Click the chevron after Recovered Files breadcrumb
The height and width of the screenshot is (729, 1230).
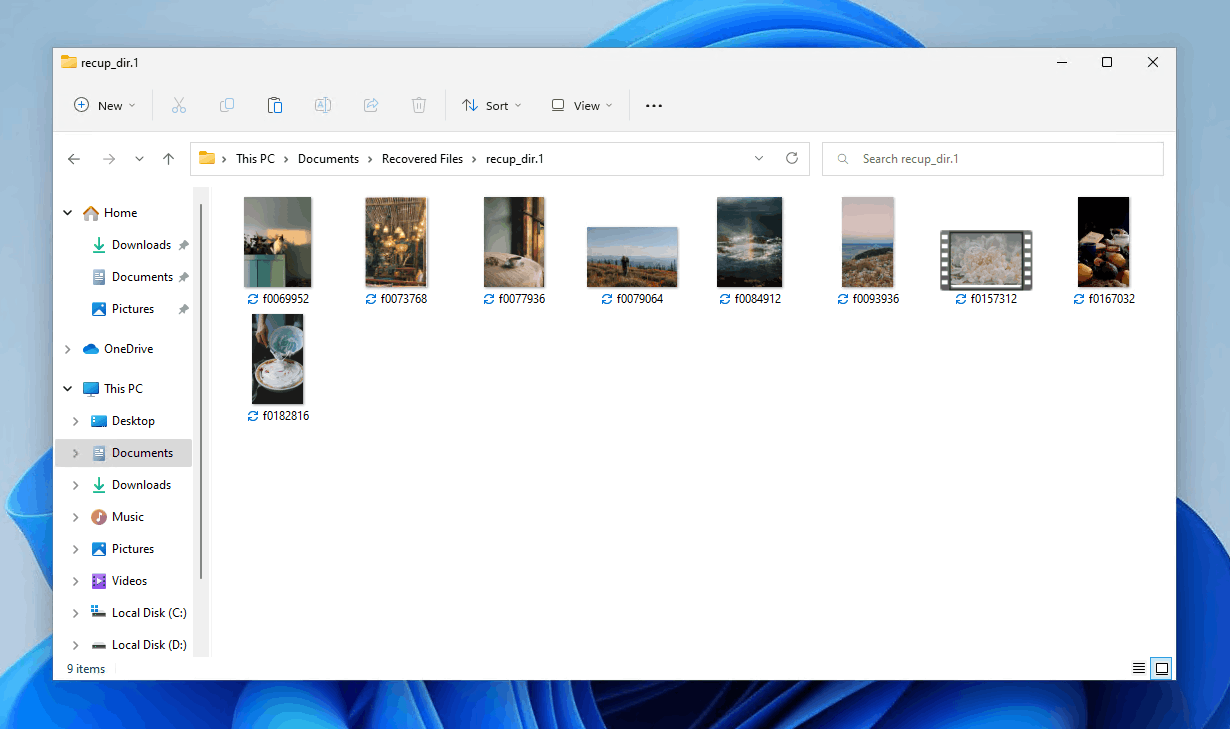(x=474, y=159)
